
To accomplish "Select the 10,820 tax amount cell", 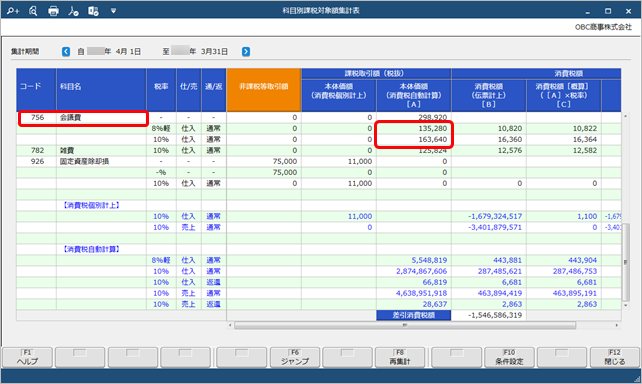I will point(489,129).
